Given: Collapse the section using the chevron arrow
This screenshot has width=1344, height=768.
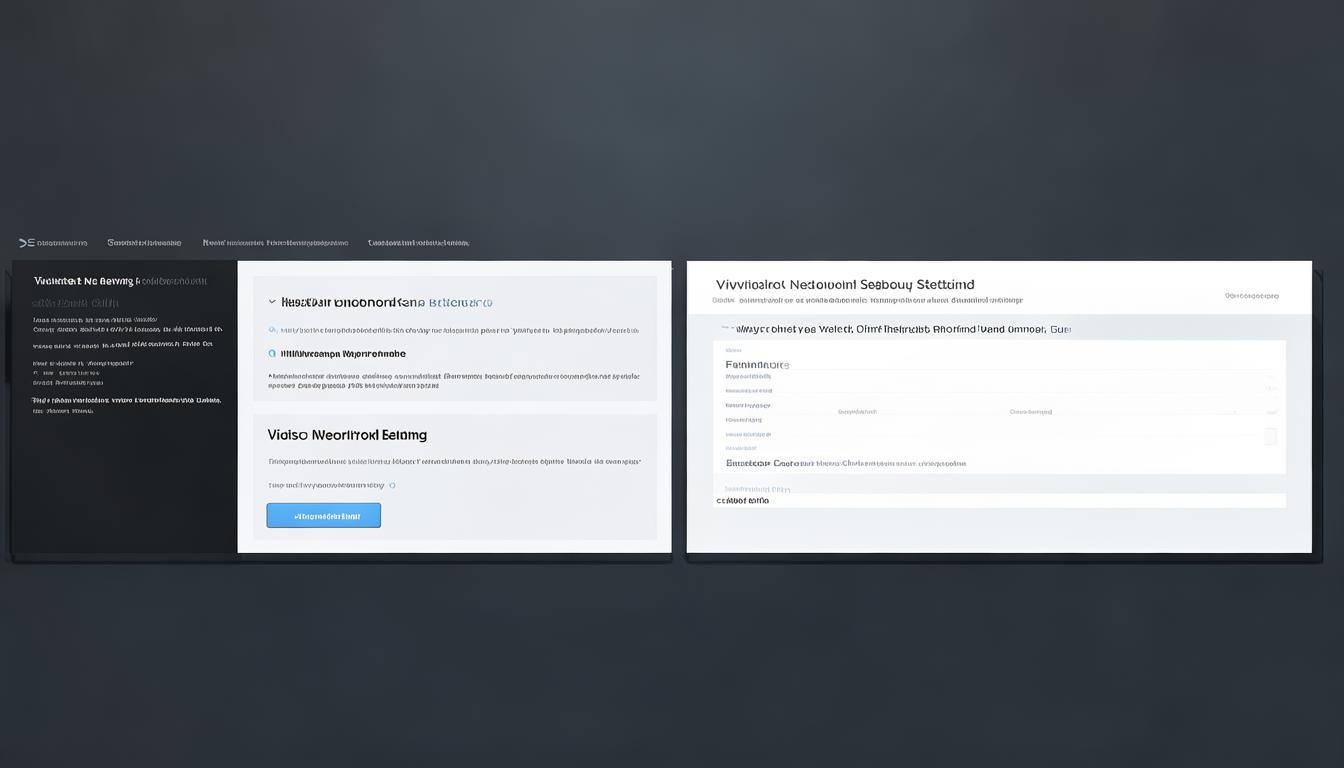Looking at the screenshot, I should (x=272, y=302).
